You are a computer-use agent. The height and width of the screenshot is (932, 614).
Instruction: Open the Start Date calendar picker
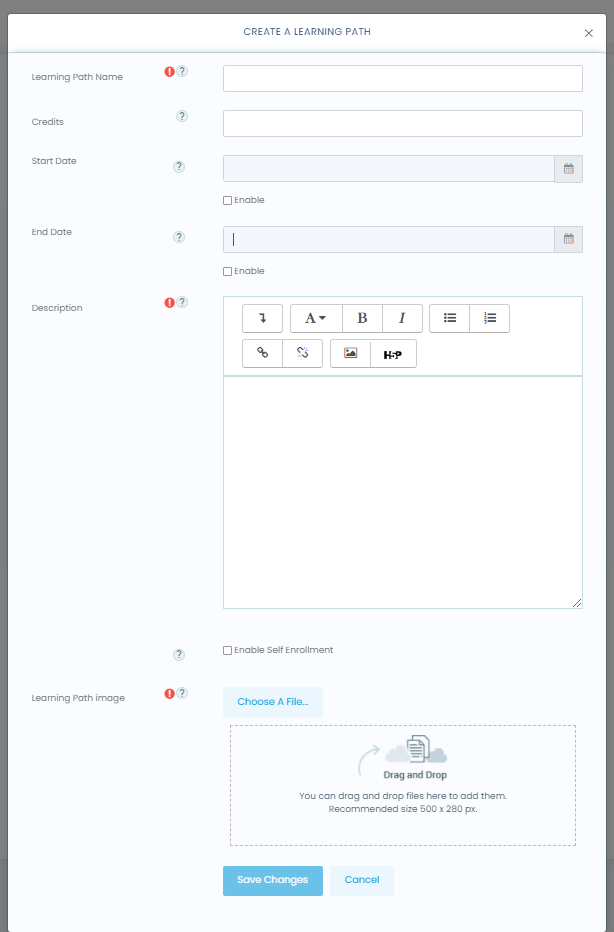click(568, 169)
